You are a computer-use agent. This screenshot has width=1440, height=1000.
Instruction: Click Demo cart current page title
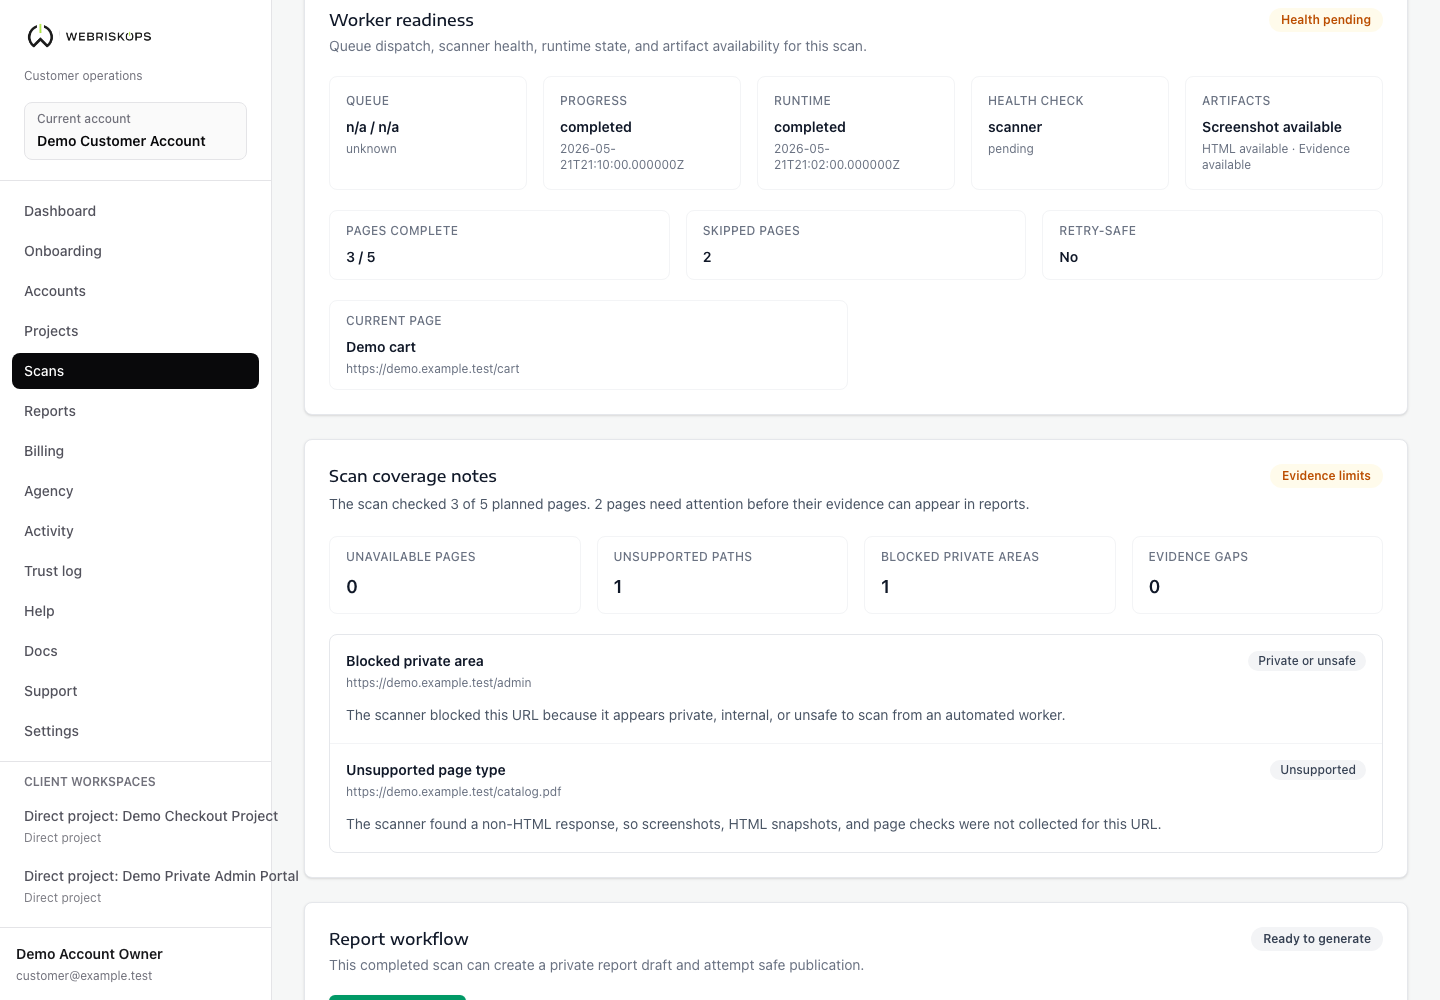(381, 347)
